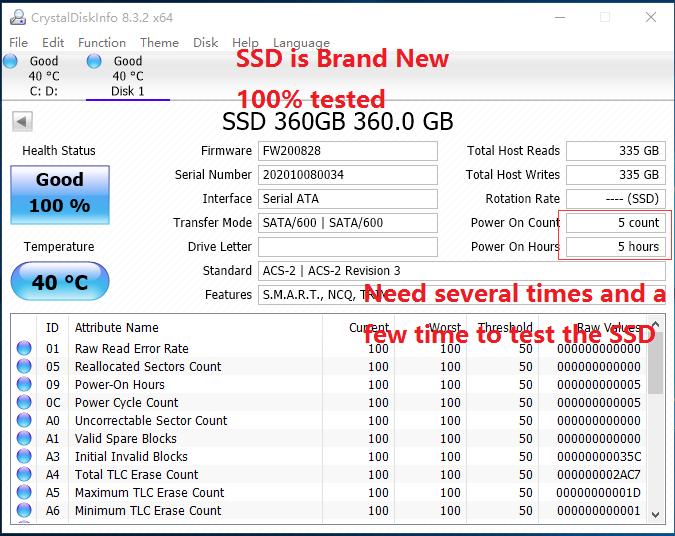This screenshot has width=675, height=536.
Task: Click the ID column header
Action: pyautogui.click(x=52, y=328)
